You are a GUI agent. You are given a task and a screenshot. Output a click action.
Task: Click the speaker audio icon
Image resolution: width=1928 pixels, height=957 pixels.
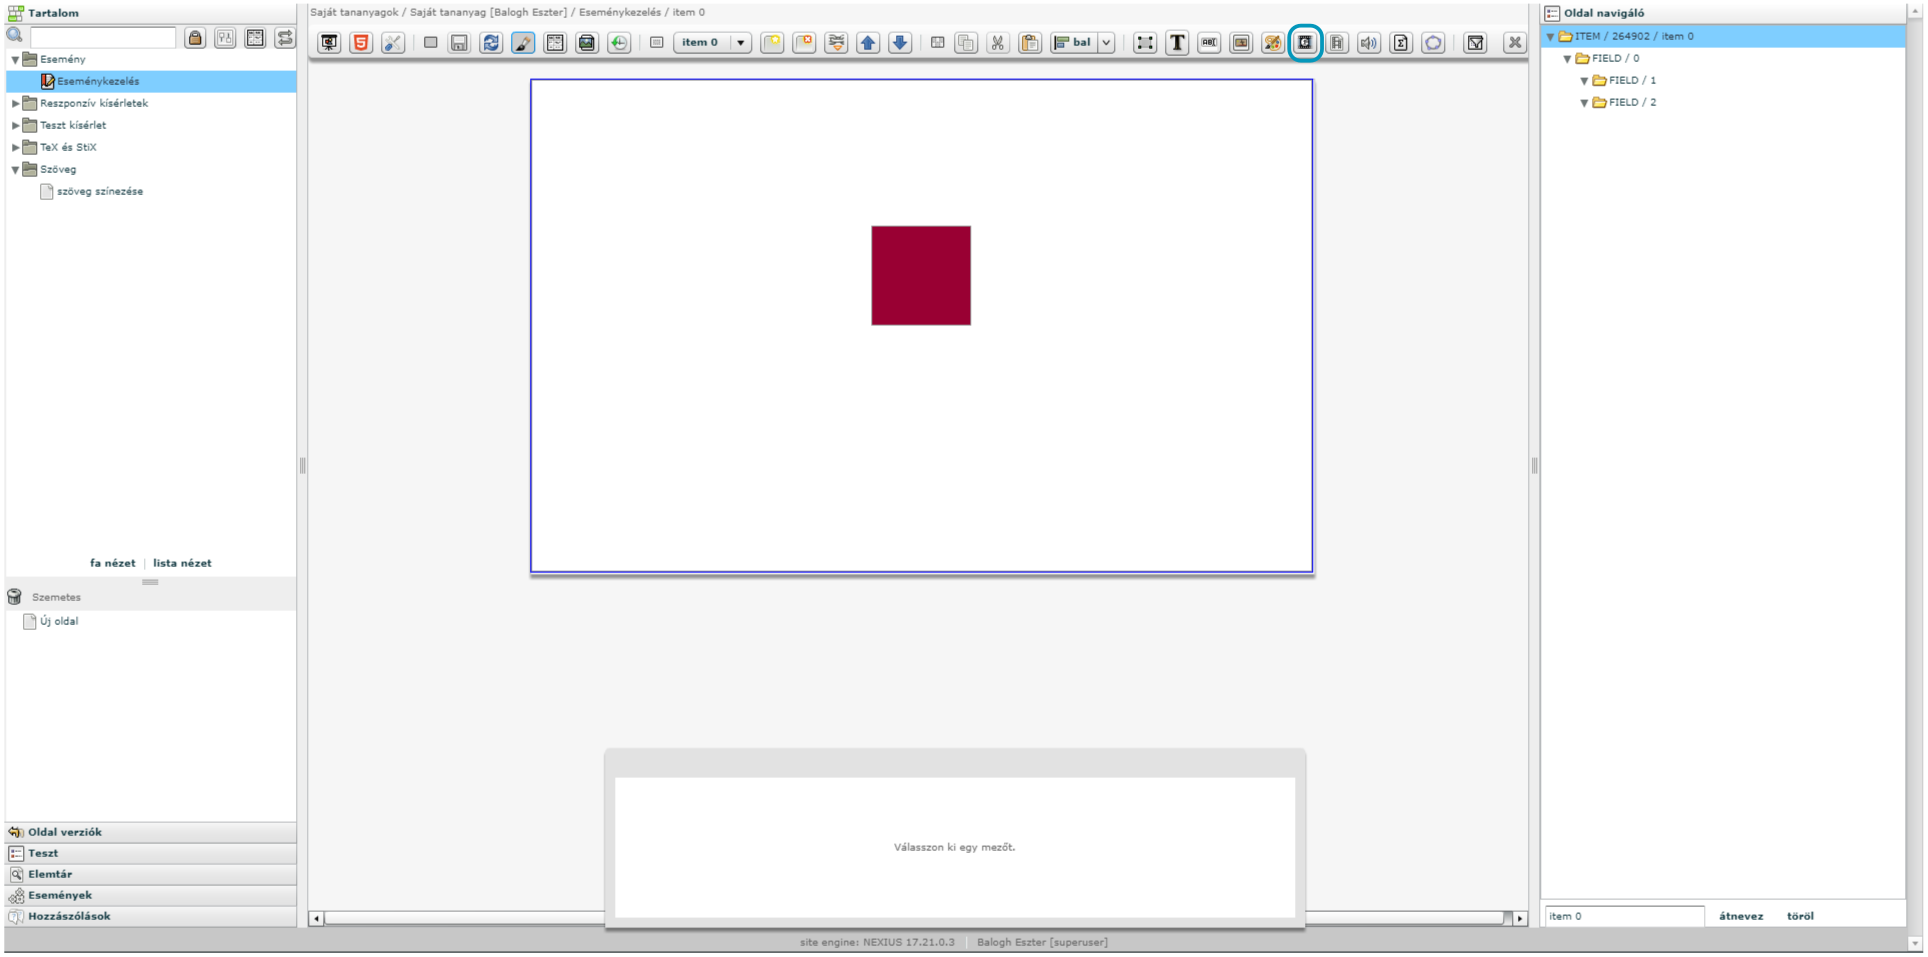pos(1368,43)
